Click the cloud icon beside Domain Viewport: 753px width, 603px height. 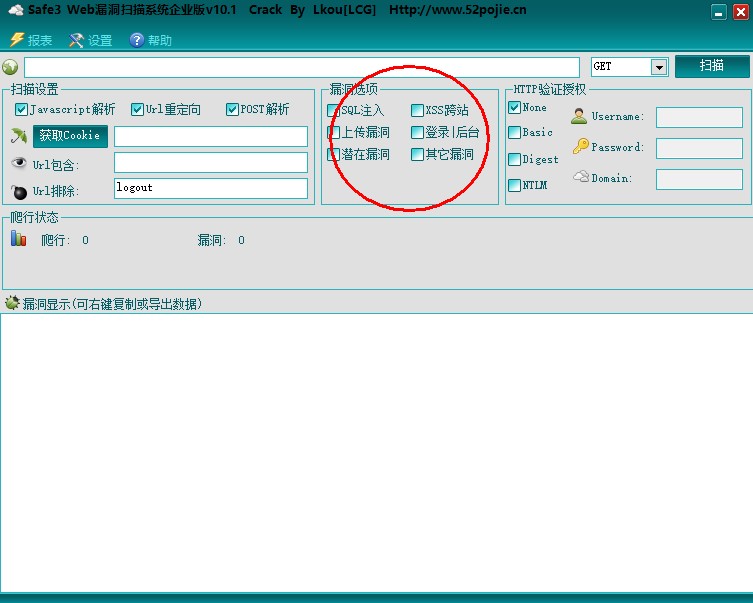coord(581,176)
